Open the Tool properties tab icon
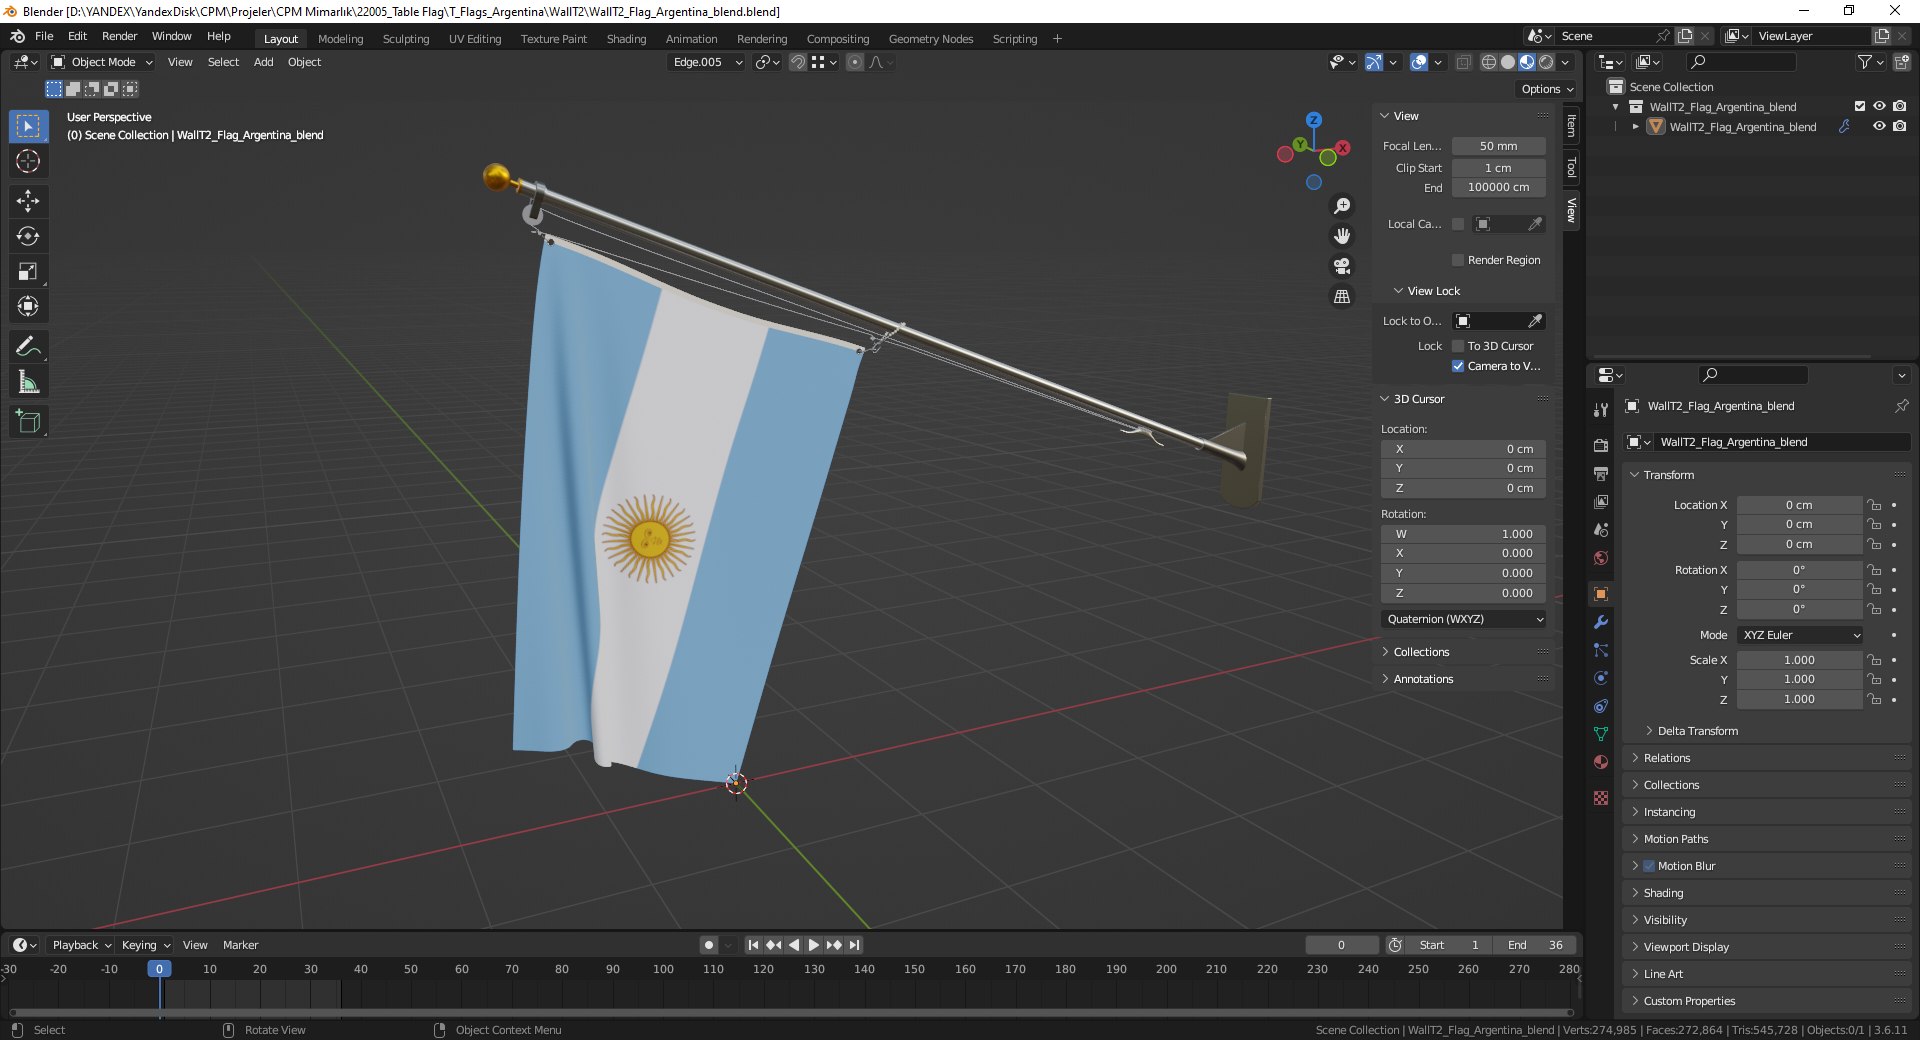This screenshot has height=1040, width=1920. (x=1601, y=409)
